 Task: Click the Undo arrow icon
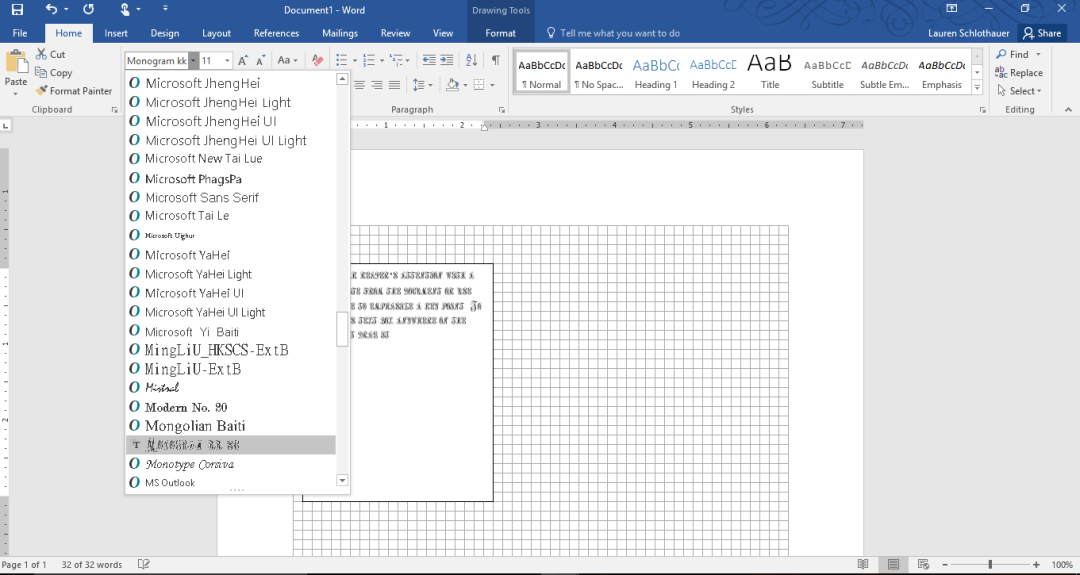[52, 10]
